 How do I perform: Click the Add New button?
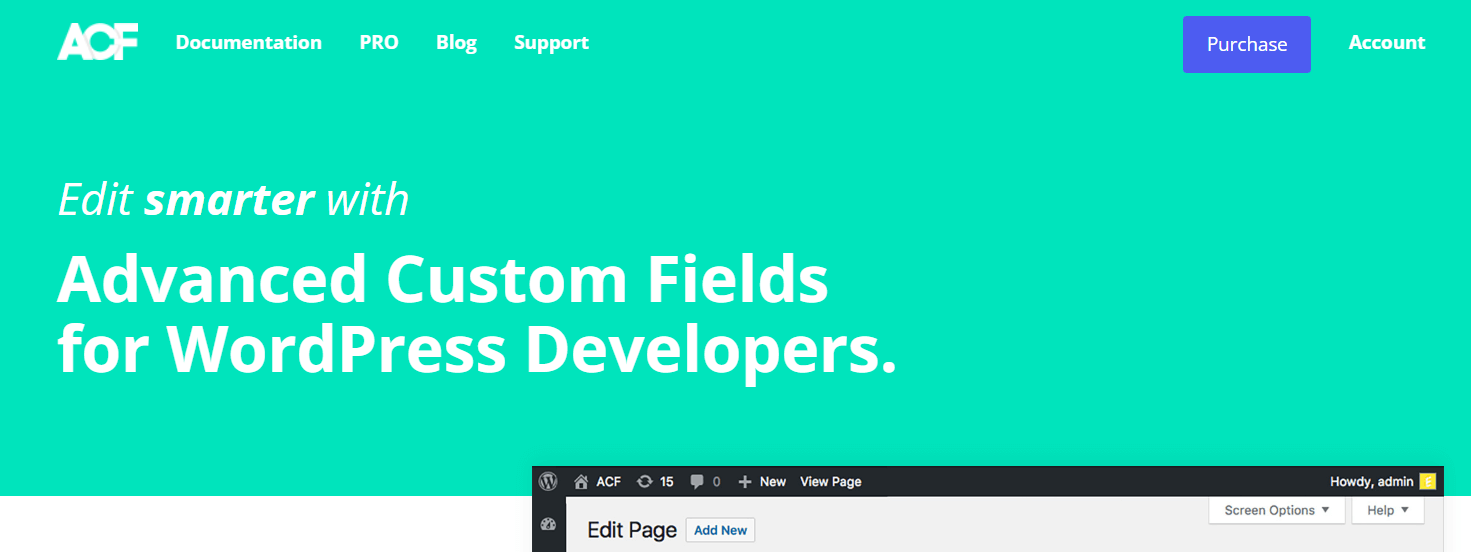[720, 530]
